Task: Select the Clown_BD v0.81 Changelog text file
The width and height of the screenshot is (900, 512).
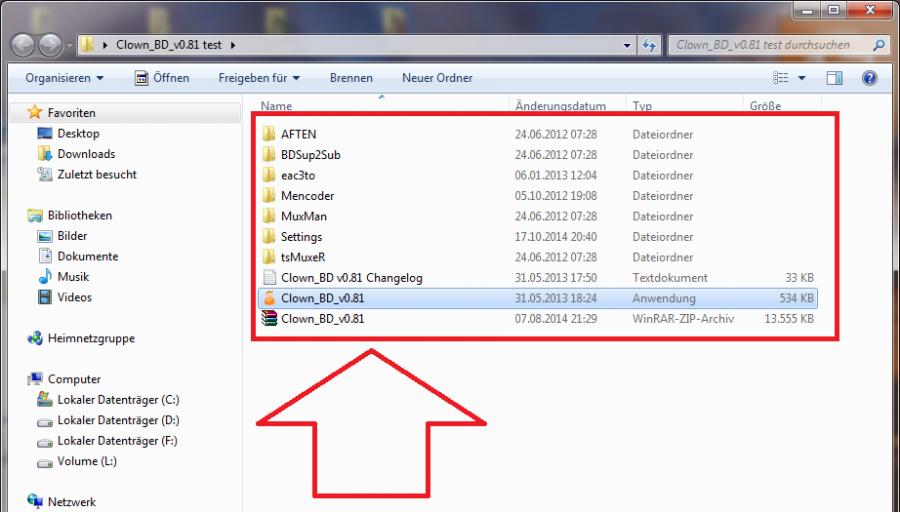Action: [x=352, y=278]
